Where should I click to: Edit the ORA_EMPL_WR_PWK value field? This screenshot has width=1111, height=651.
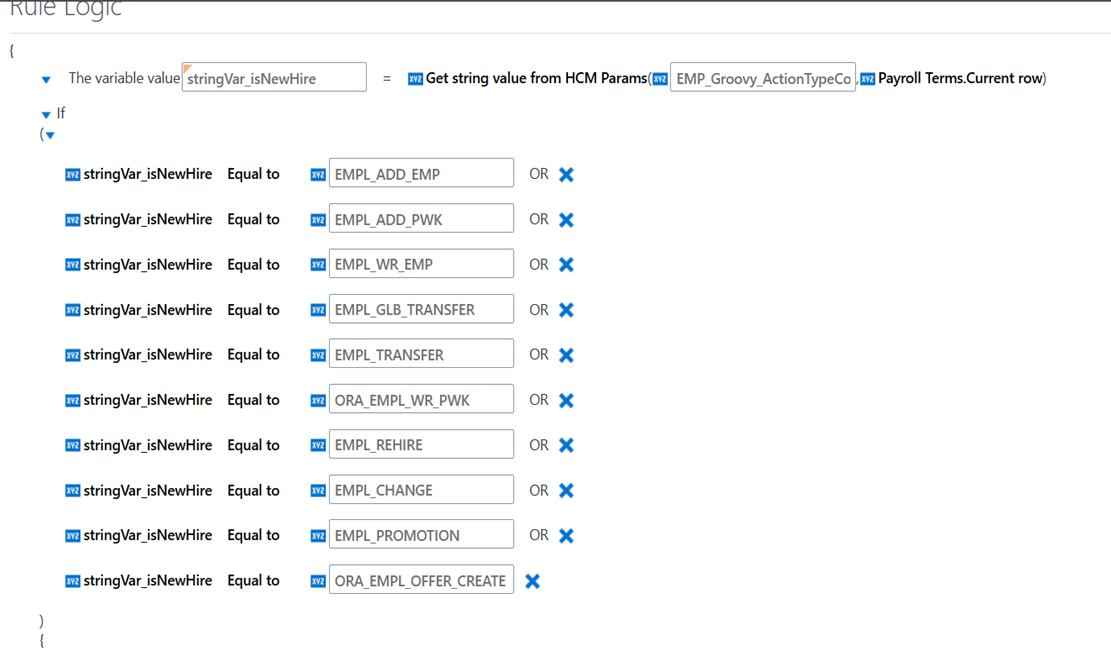422,400
